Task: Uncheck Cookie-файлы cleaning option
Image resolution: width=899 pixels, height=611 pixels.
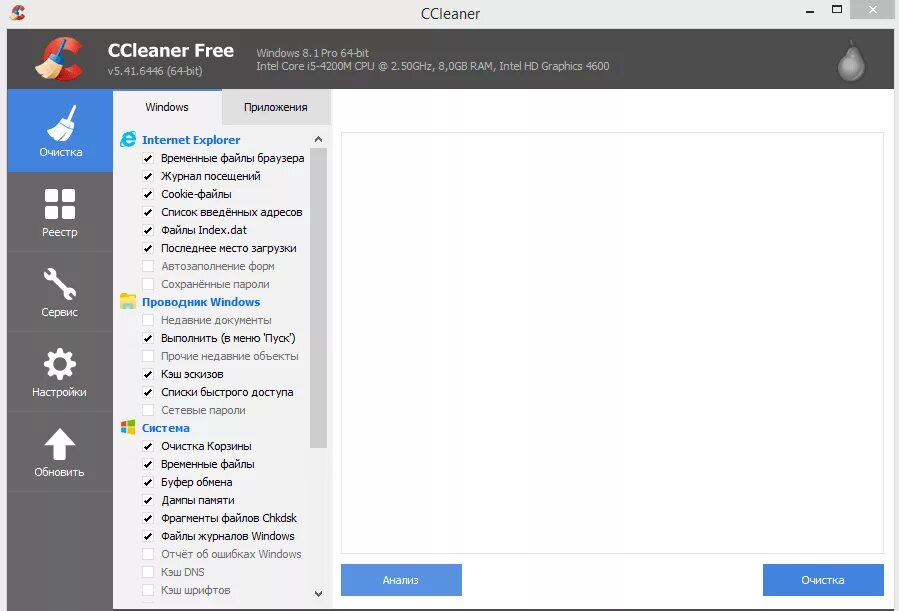Action: coord(147,194)
